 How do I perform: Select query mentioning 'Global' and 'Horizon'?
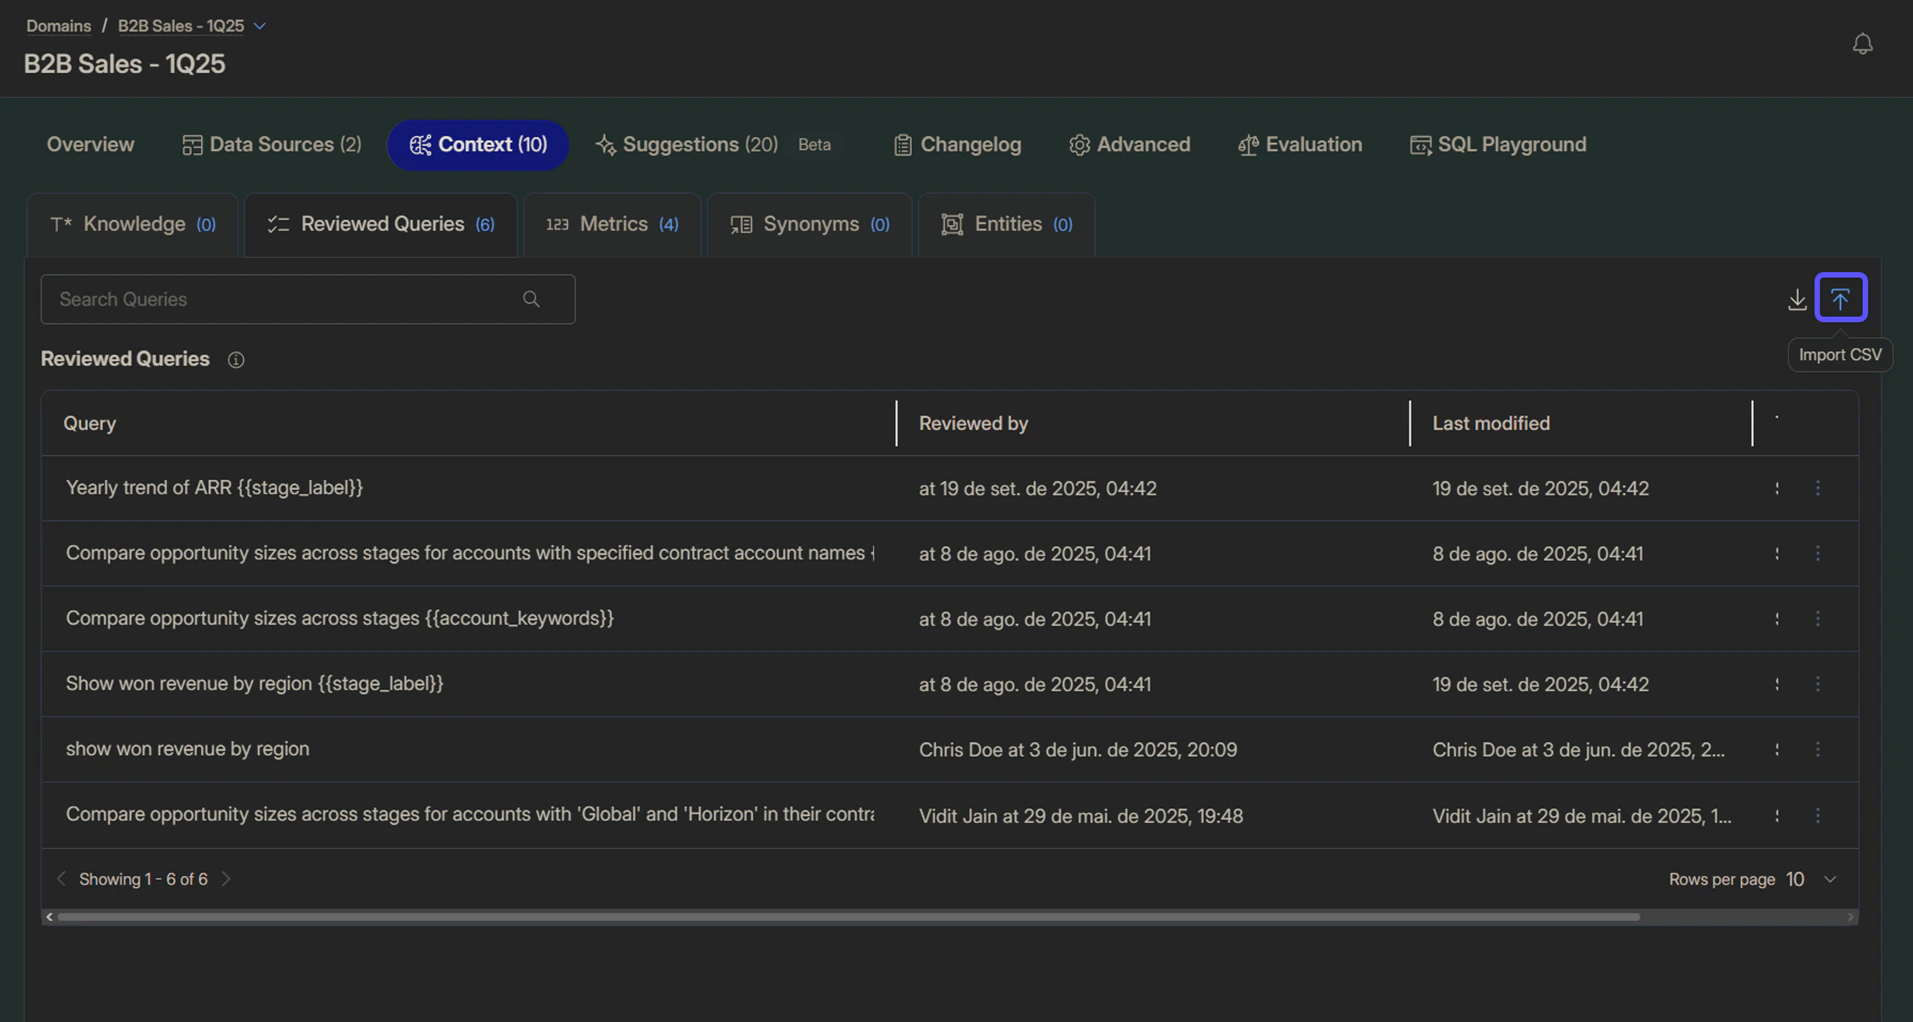point(470,815)
